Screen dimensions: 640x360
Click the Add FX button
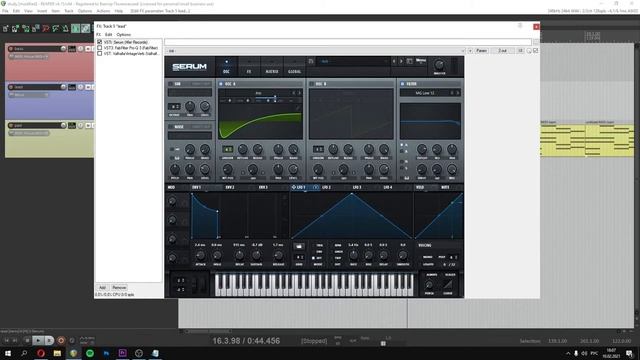point(102,288)
